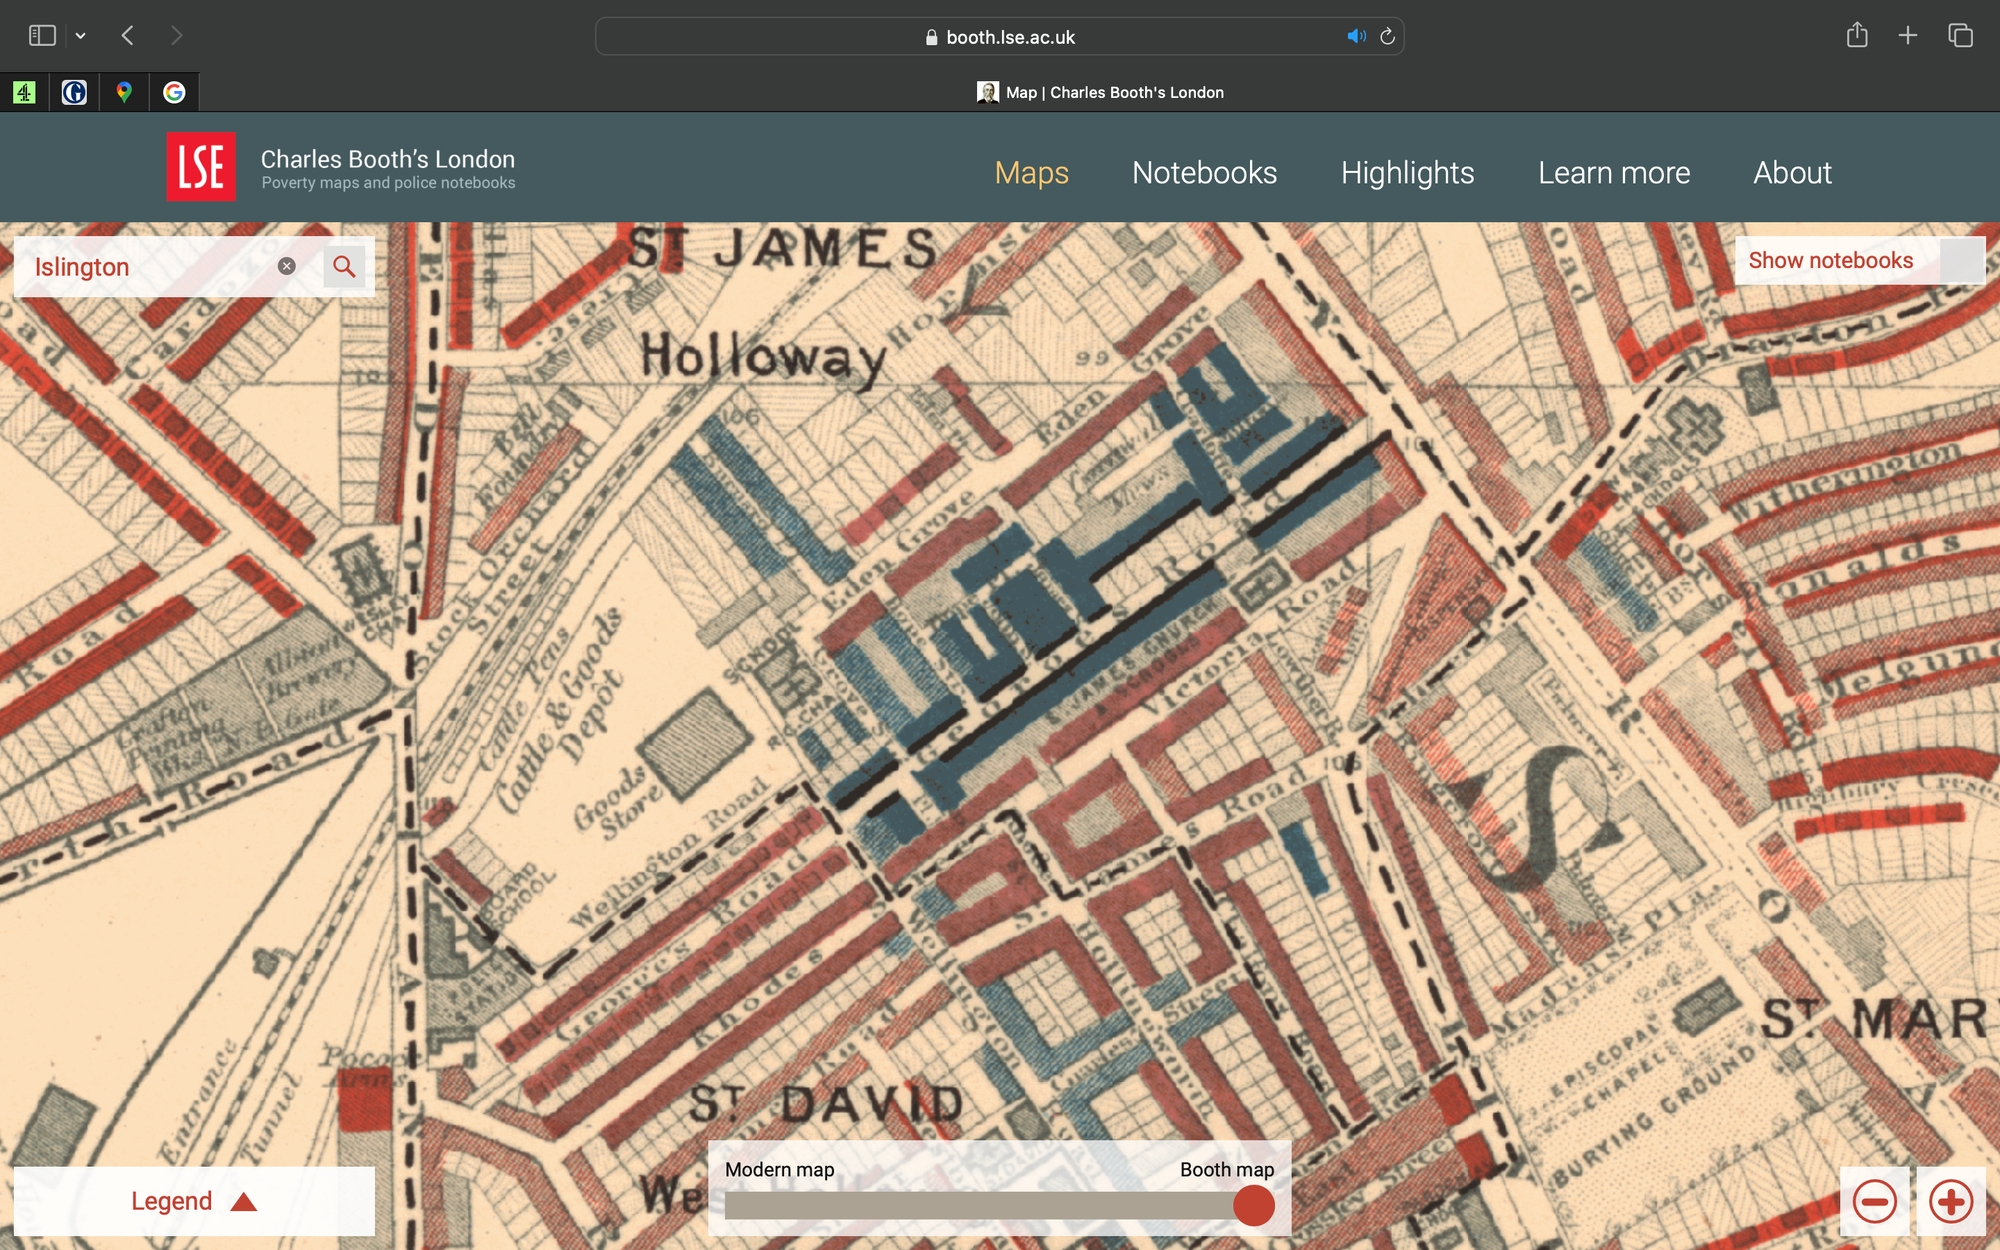
Task: Click the booth.lse.ac.uk address bar
Action: click(x=1000, y=37)
